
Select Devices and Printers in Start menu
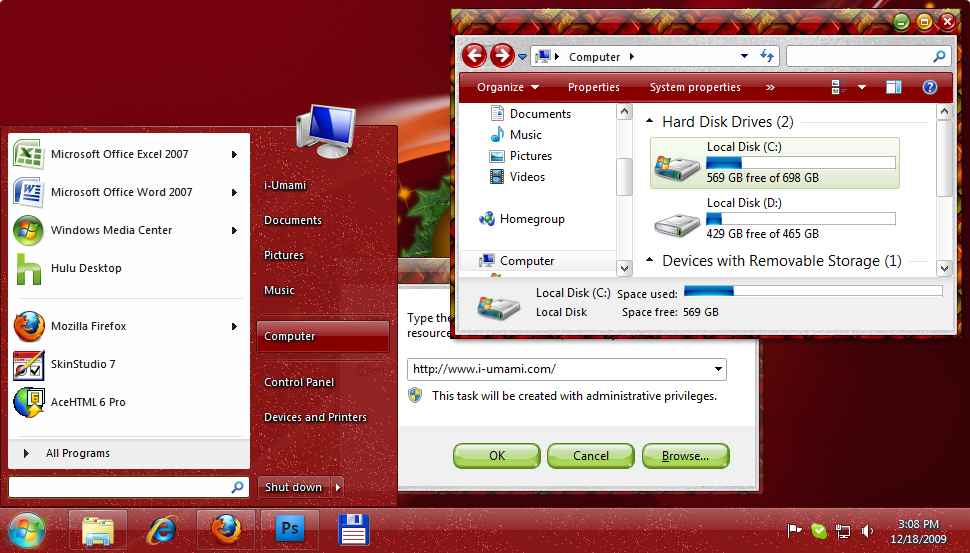(x=315, y=417)
